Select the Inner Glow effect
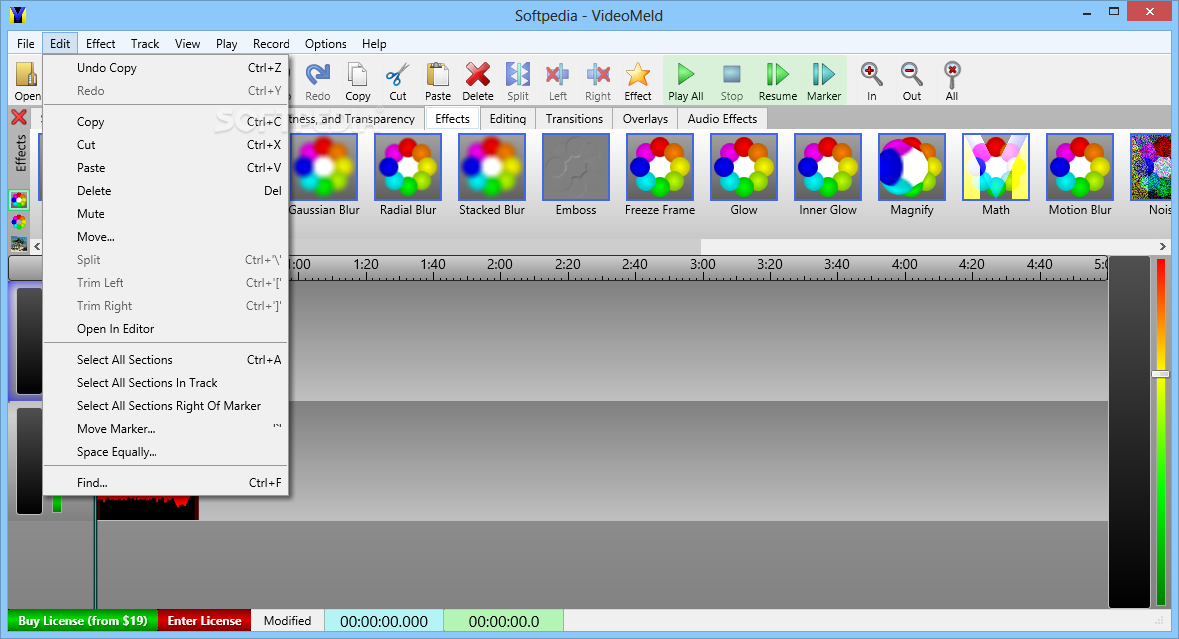This screenshot has width=1179, height=639. click(x=828, y=176)
